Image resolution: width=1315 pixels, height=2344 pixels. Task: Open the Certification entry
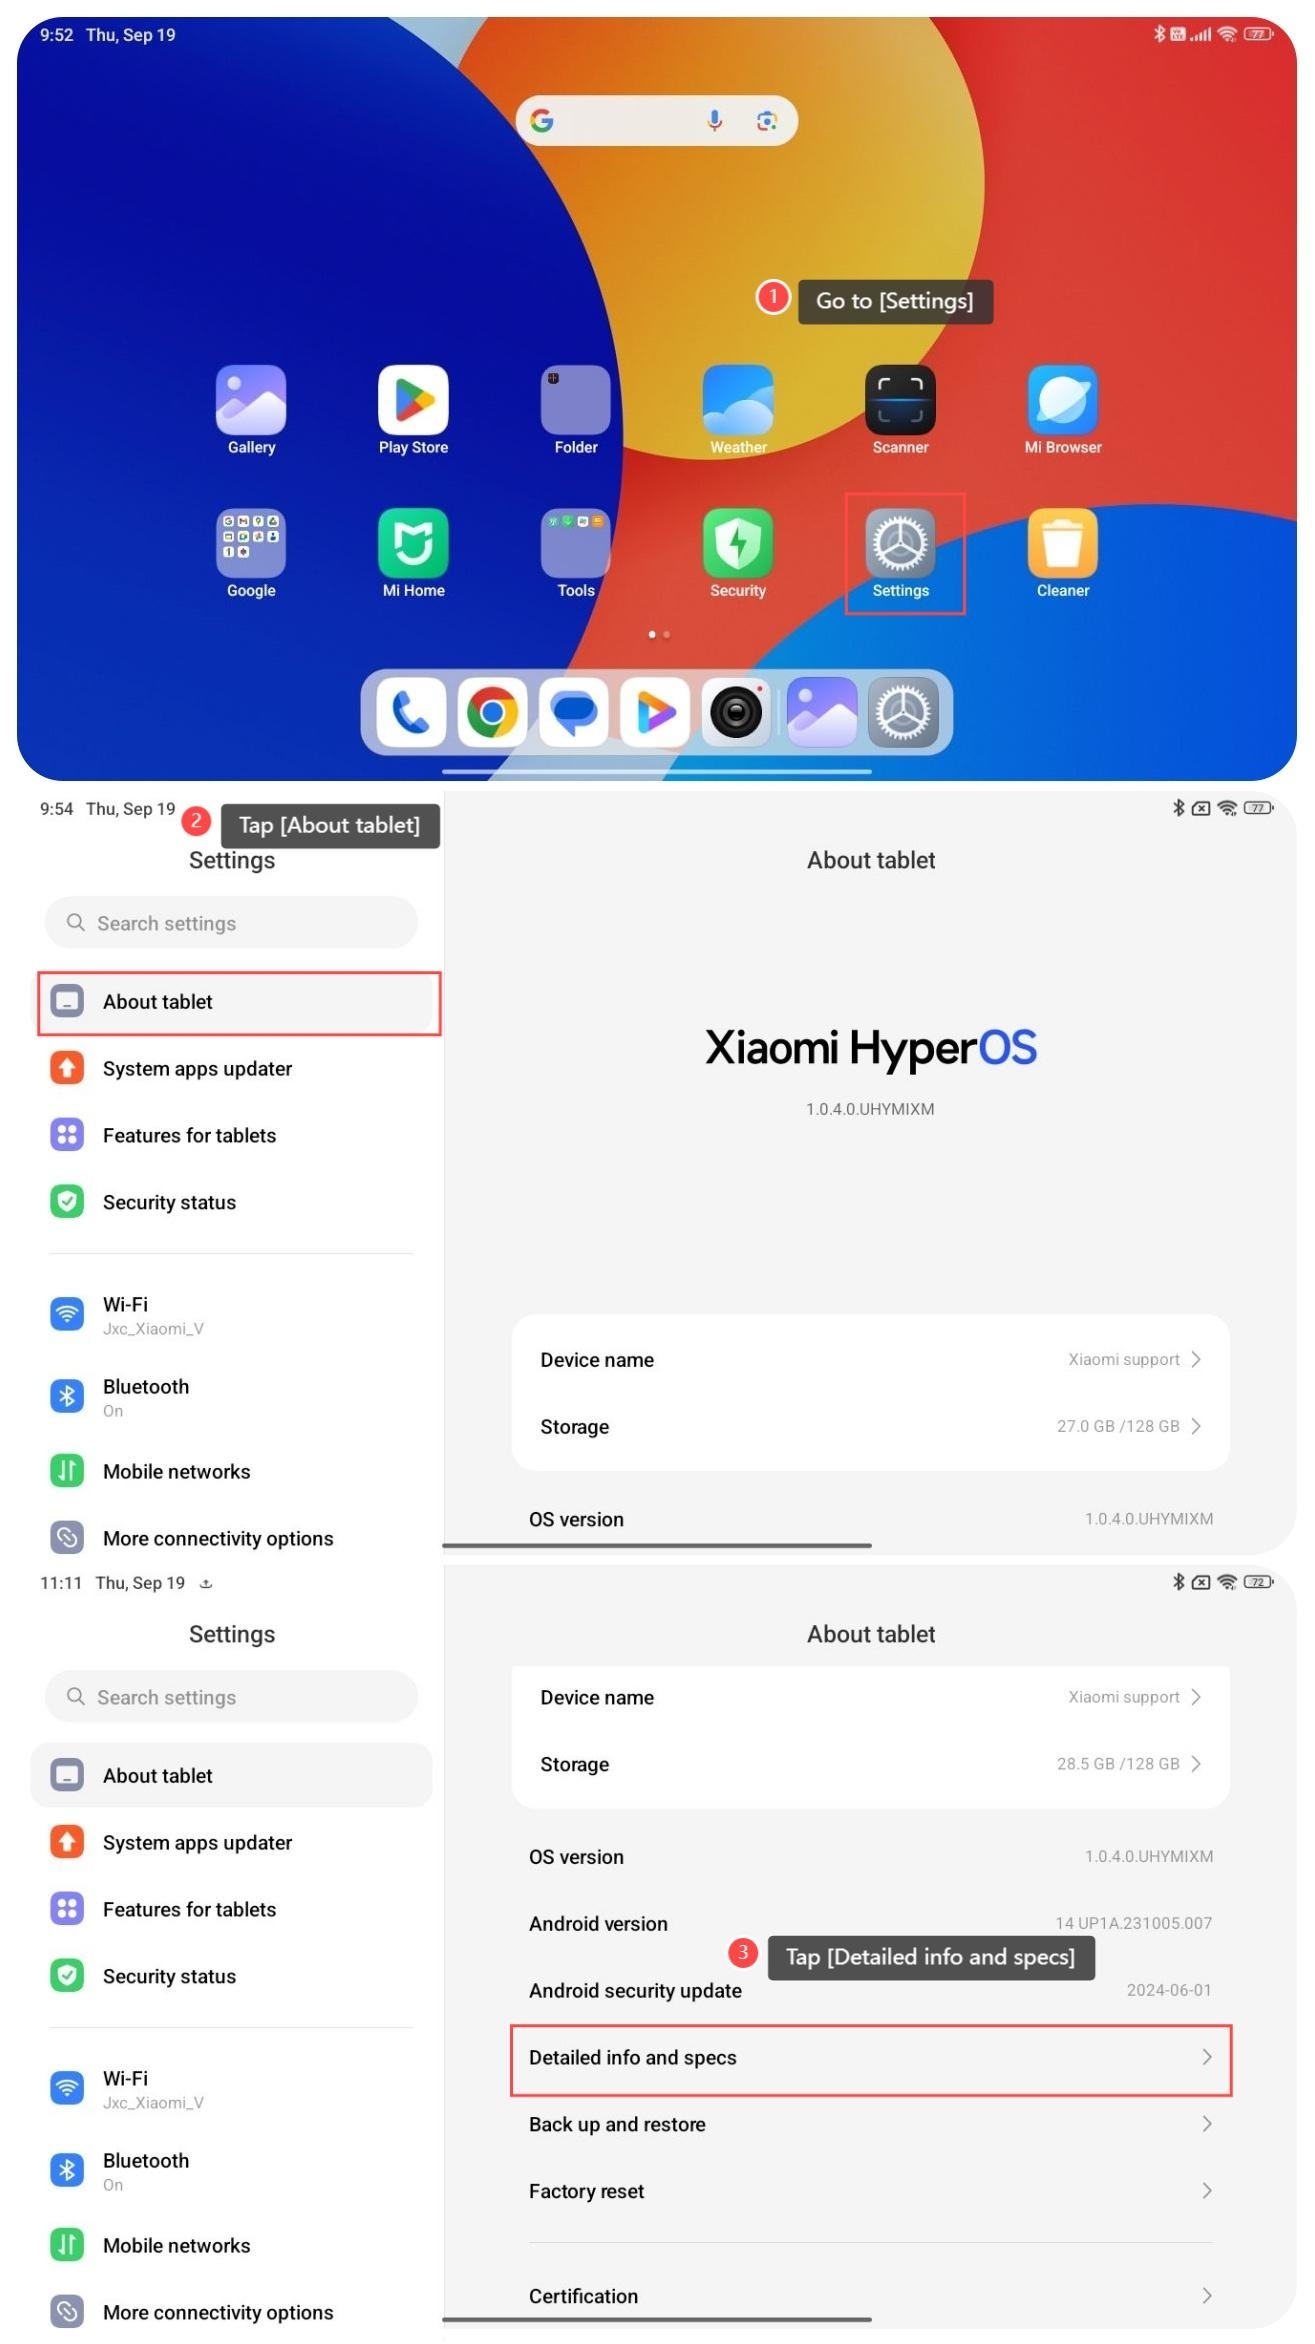pos(870,2297)
